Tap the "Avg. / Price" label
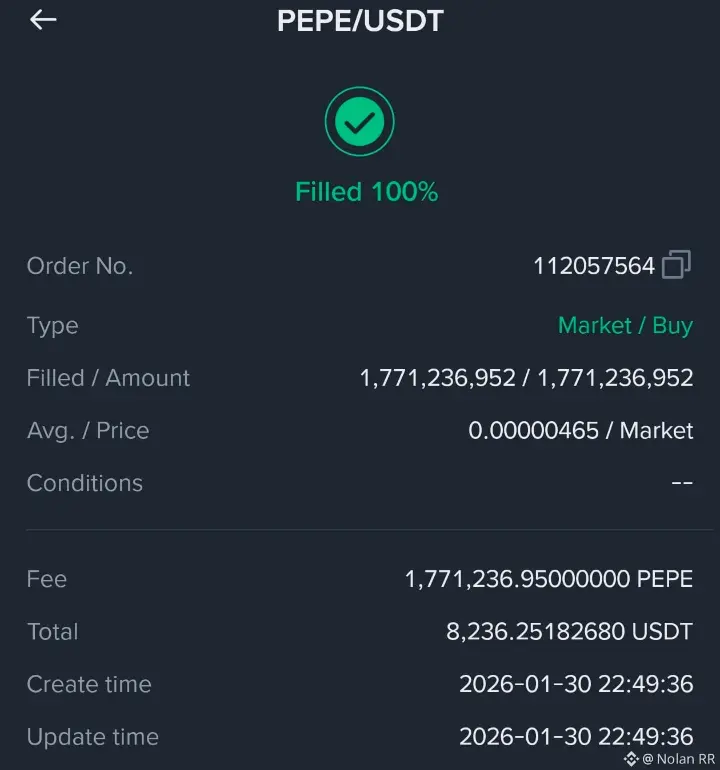The height and width of the screenshot is (770, 720). 88,431
